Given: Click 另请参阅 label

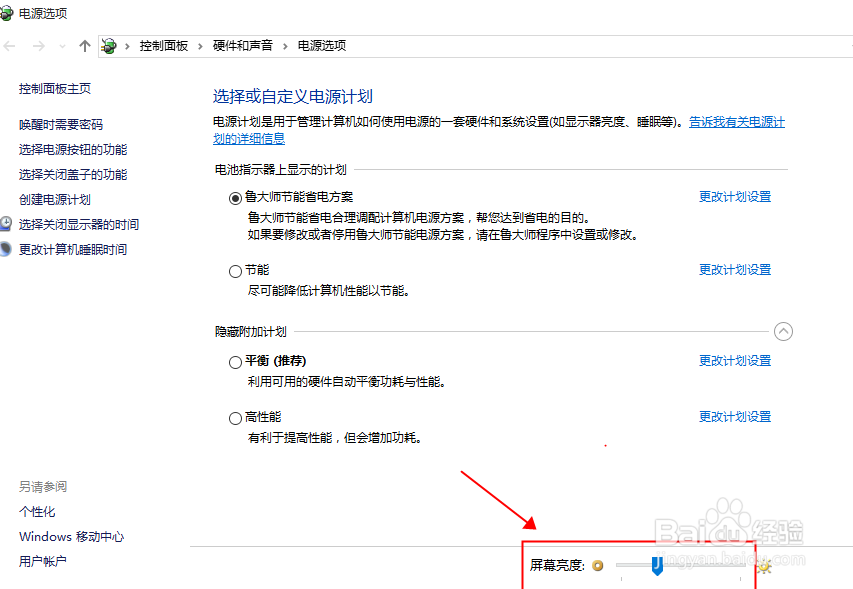Looking at the screenshot, I should tap(43, 487).
